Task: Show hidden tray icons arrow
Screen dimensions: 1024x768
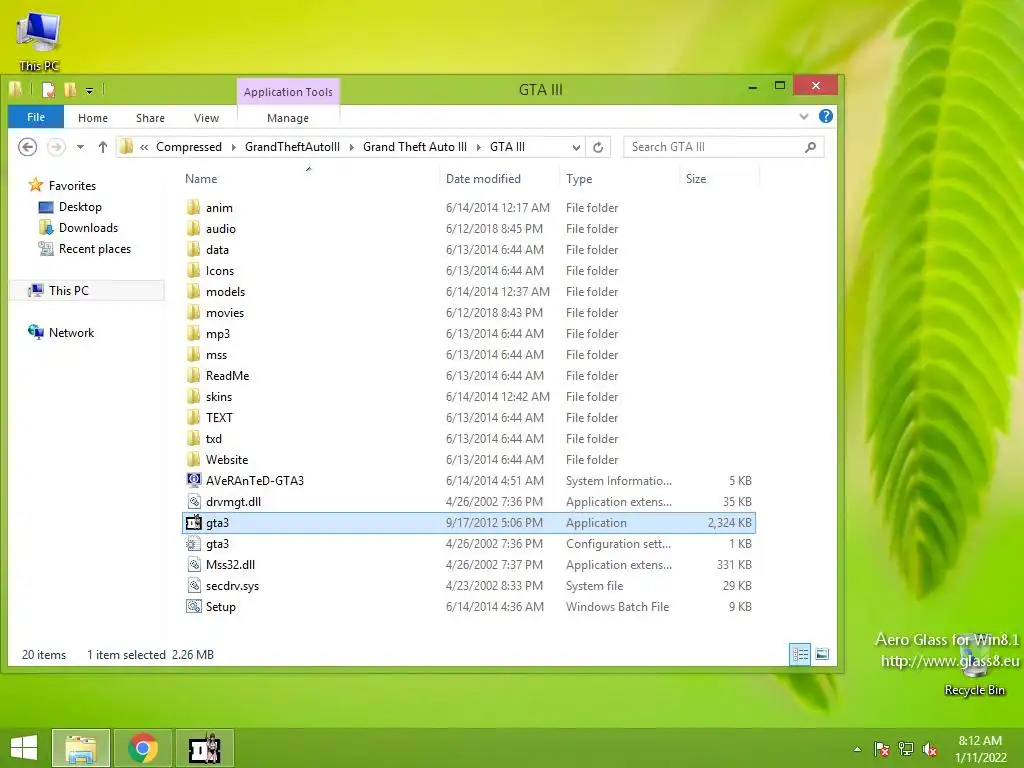Action: [x=857, y=749]
